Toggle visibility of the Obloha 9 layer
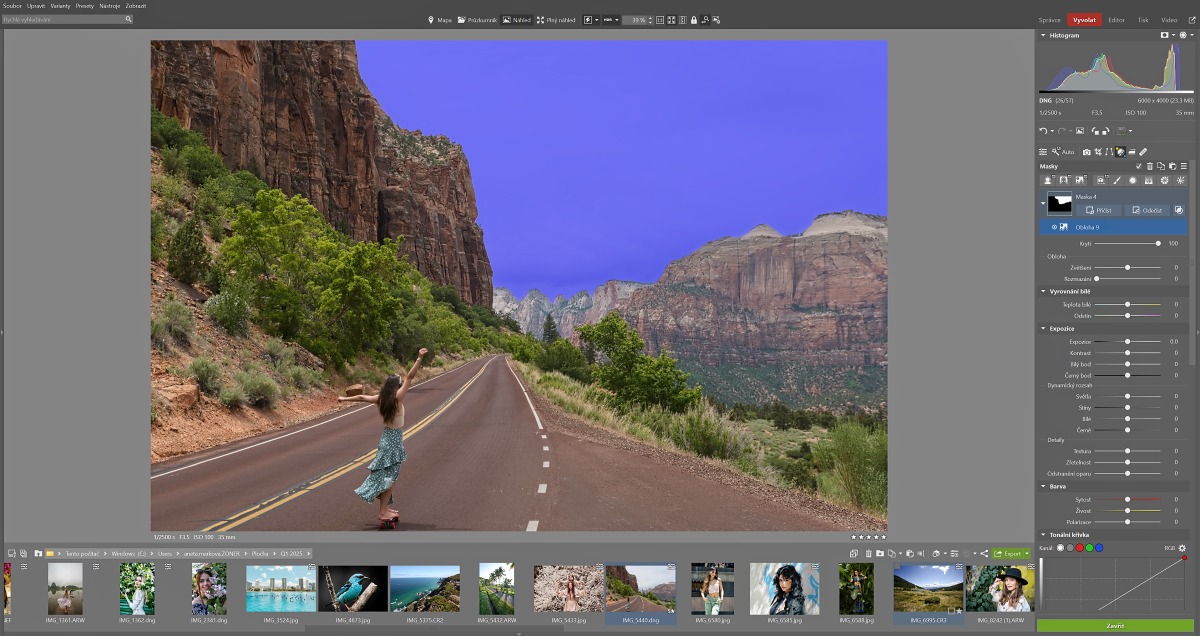 pos(1054,227)
